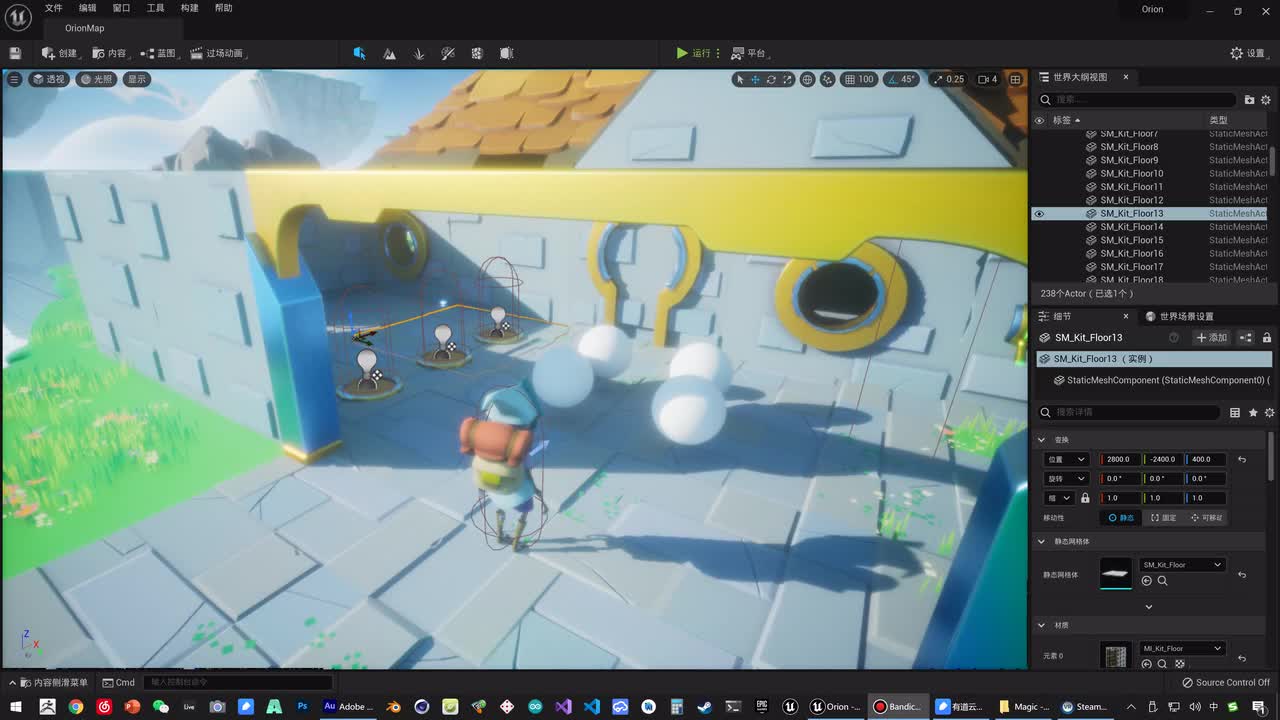
Task: Click the Source Control Off button
Action: pyautogui.click(x=1226, y=682)
